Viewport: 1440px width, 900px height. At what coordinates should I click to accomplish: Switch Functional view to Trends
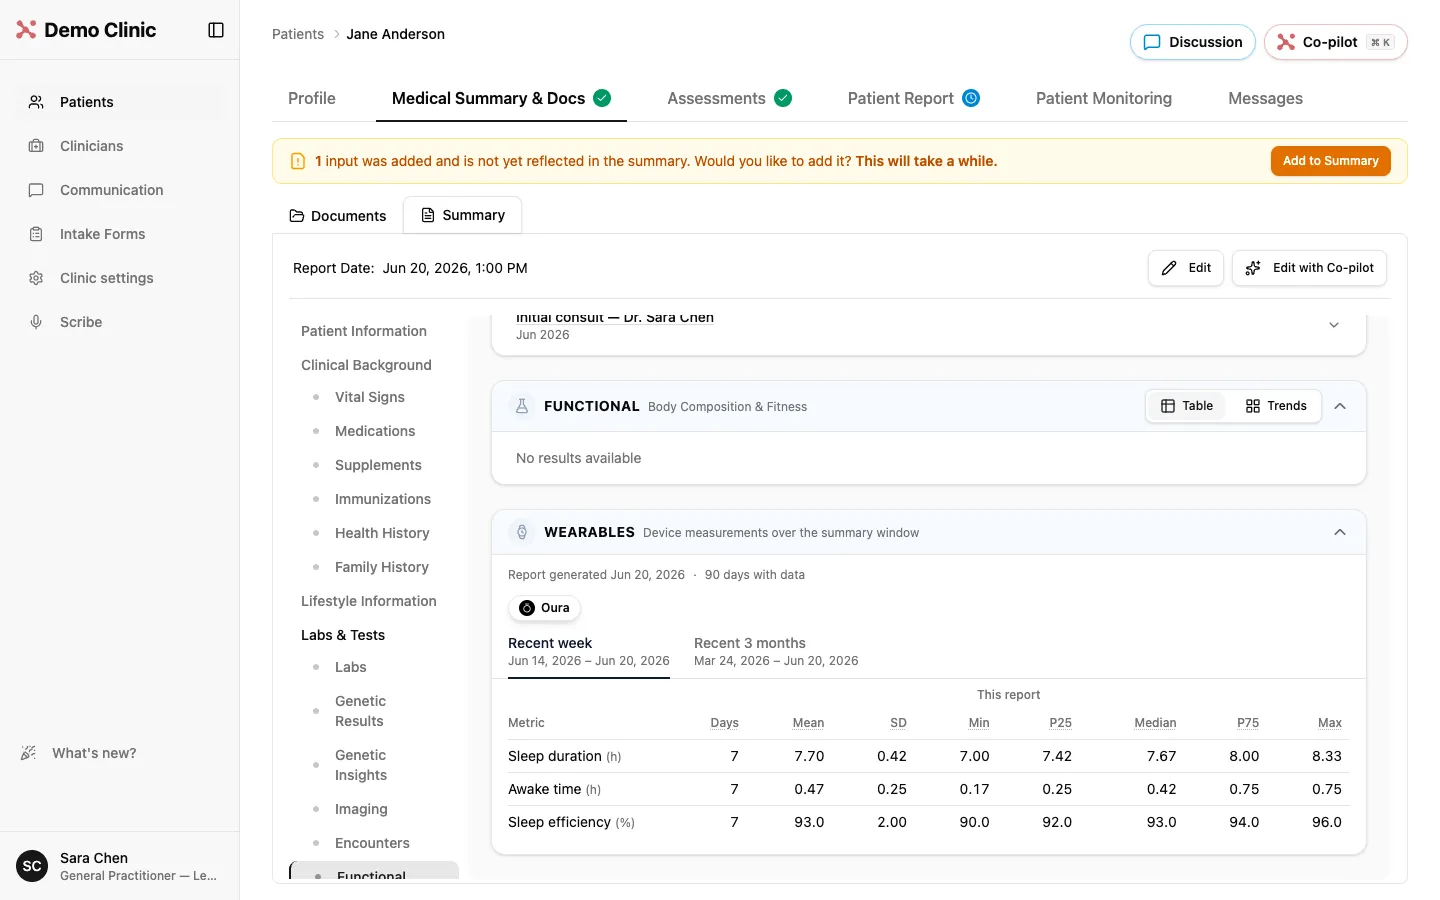tap(1276, 406)
